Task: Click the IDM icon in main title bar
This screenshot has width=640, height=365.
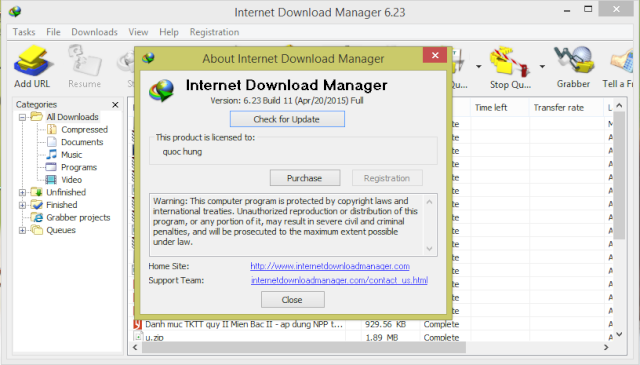Action: pos(15,11)
